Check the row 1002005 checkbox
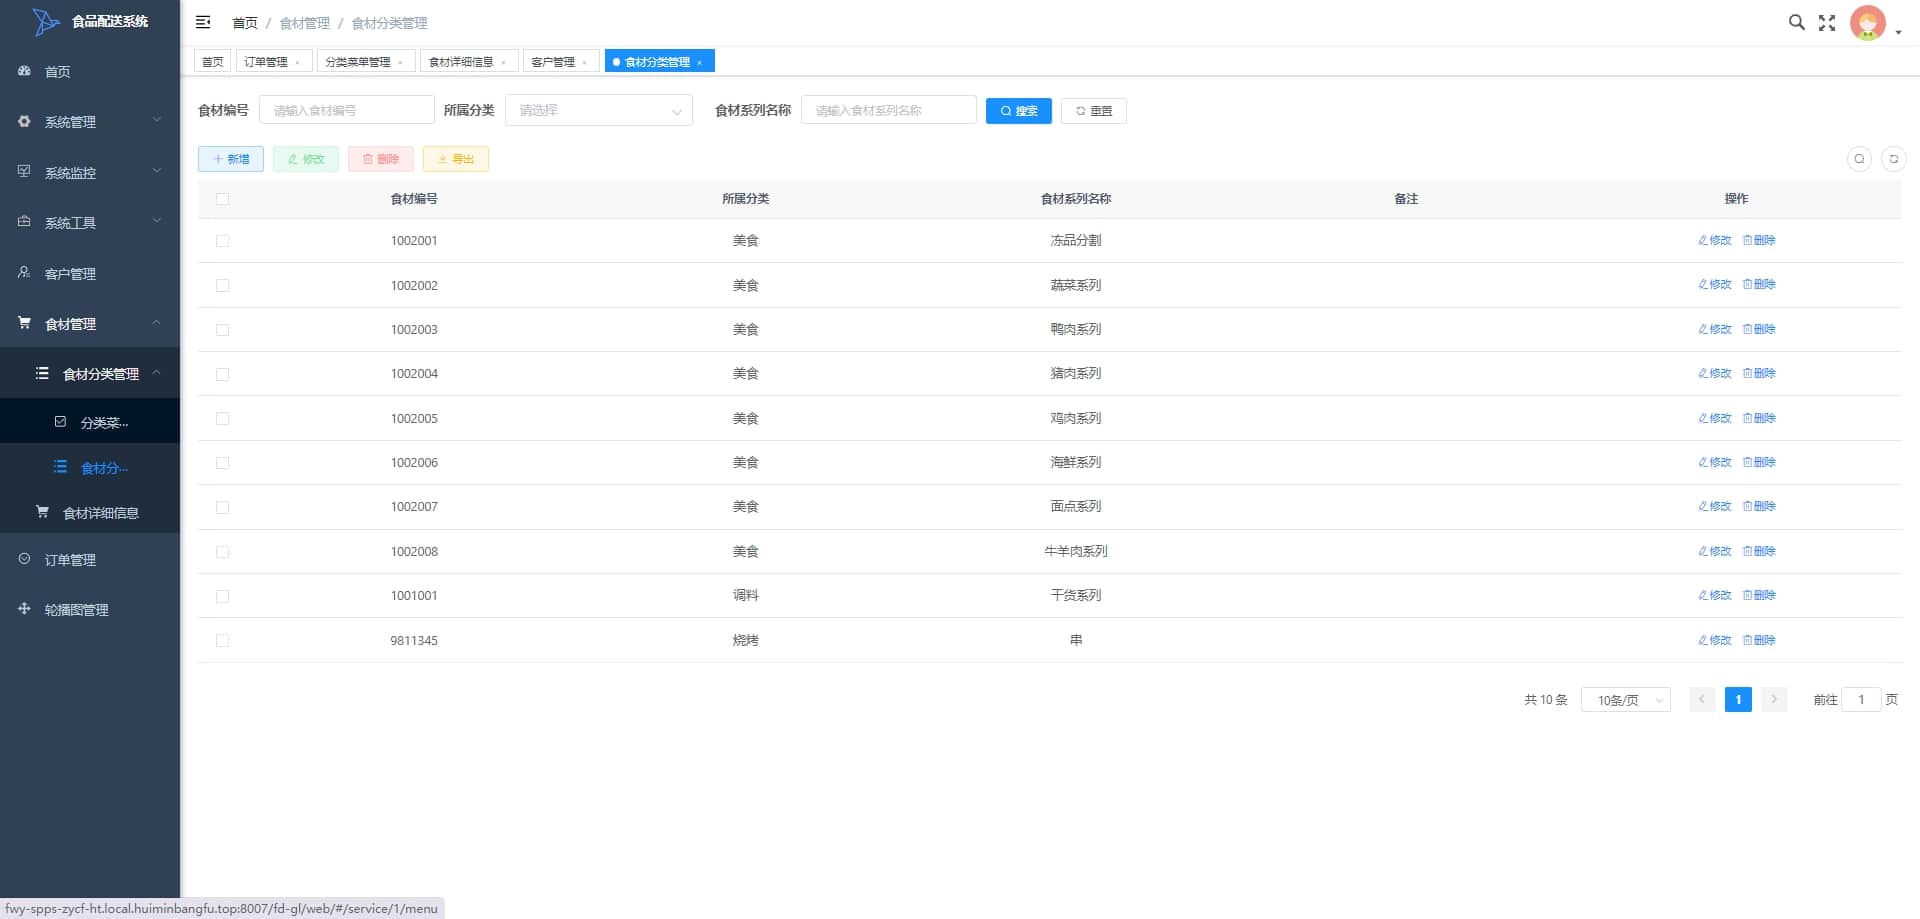Screen dimensions: 1920x919 coord(222,419)
